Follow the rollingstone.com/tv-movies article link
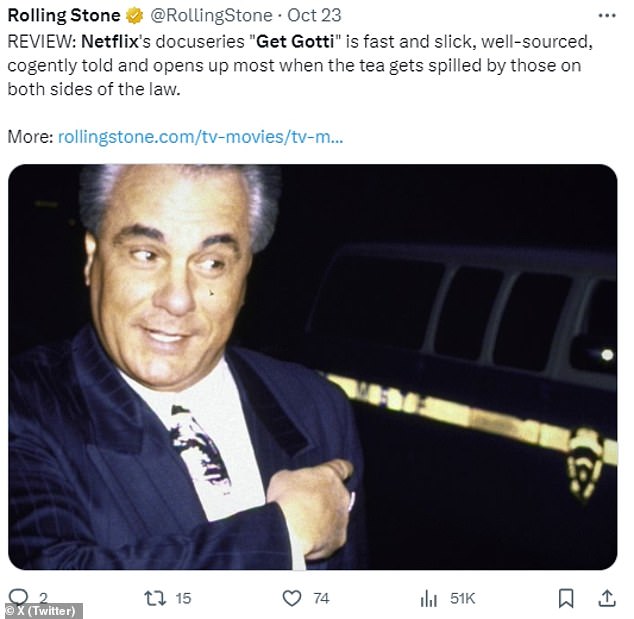Image resolution: width=634 pixels, height=619 pixels. [x=201, y=137]
